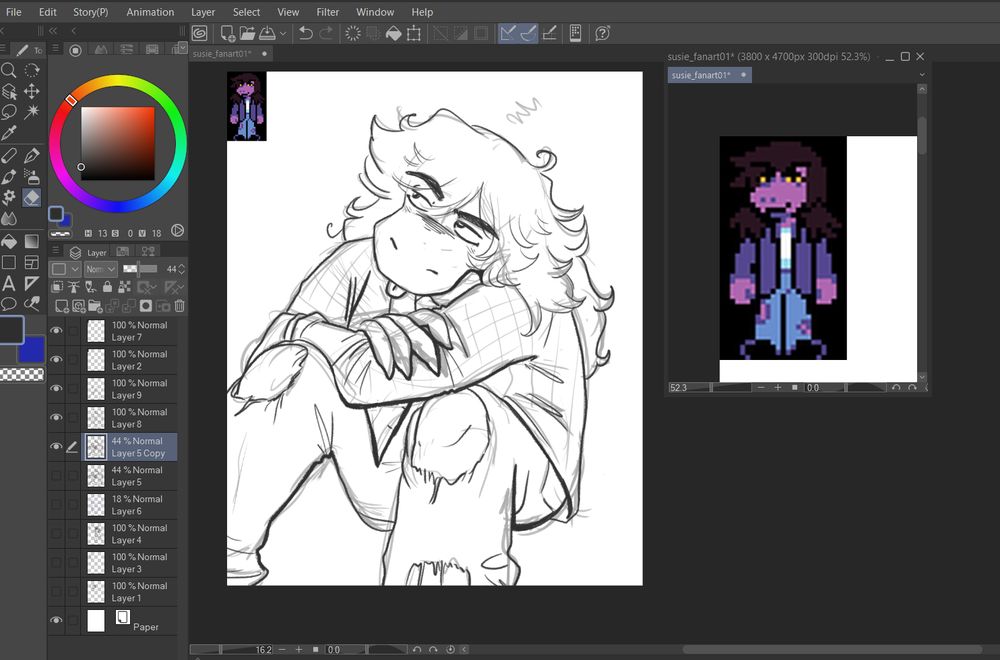Viewport: 1000px width, 660px height.
Task: Switch to the Layer panel tab
Action: pos(88,253)
